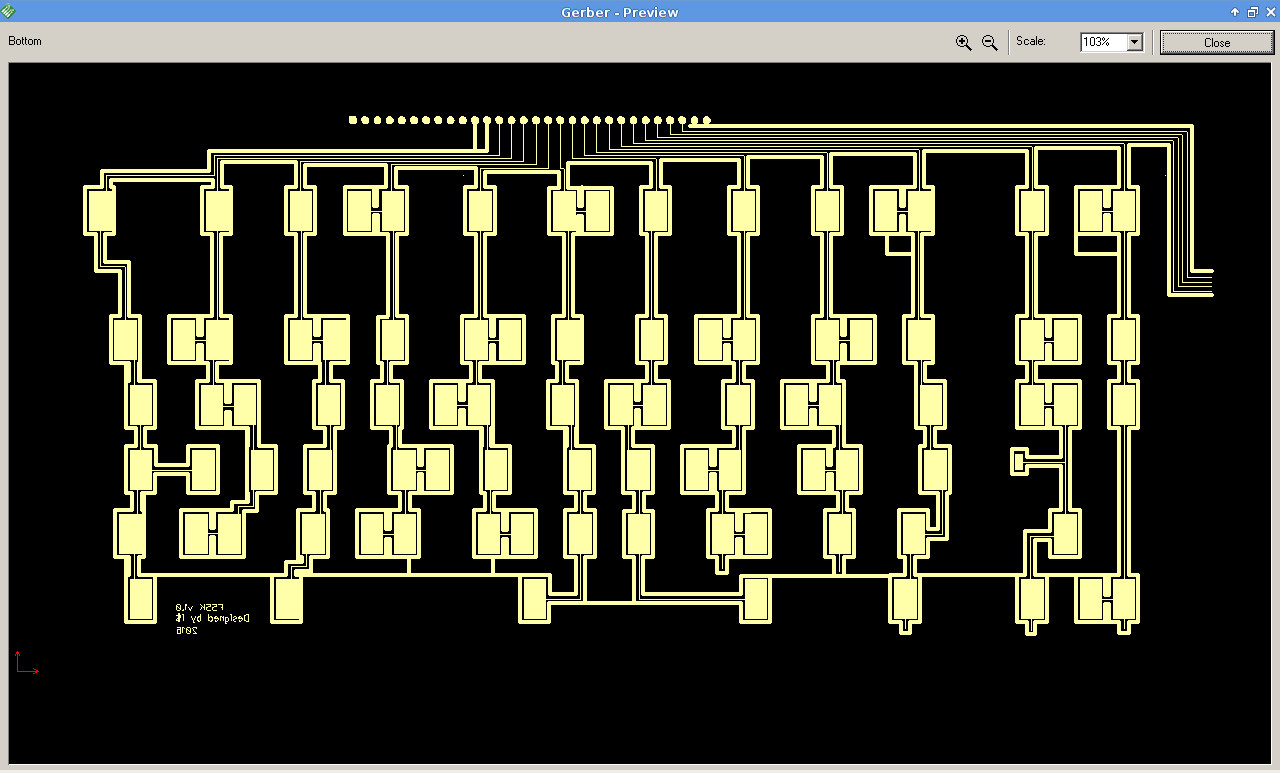Click the rightmost round pad in connector row
Image resolution: width=1280 pixels, height=773 pixels.
pyautogui.click(x=707, y=121)
